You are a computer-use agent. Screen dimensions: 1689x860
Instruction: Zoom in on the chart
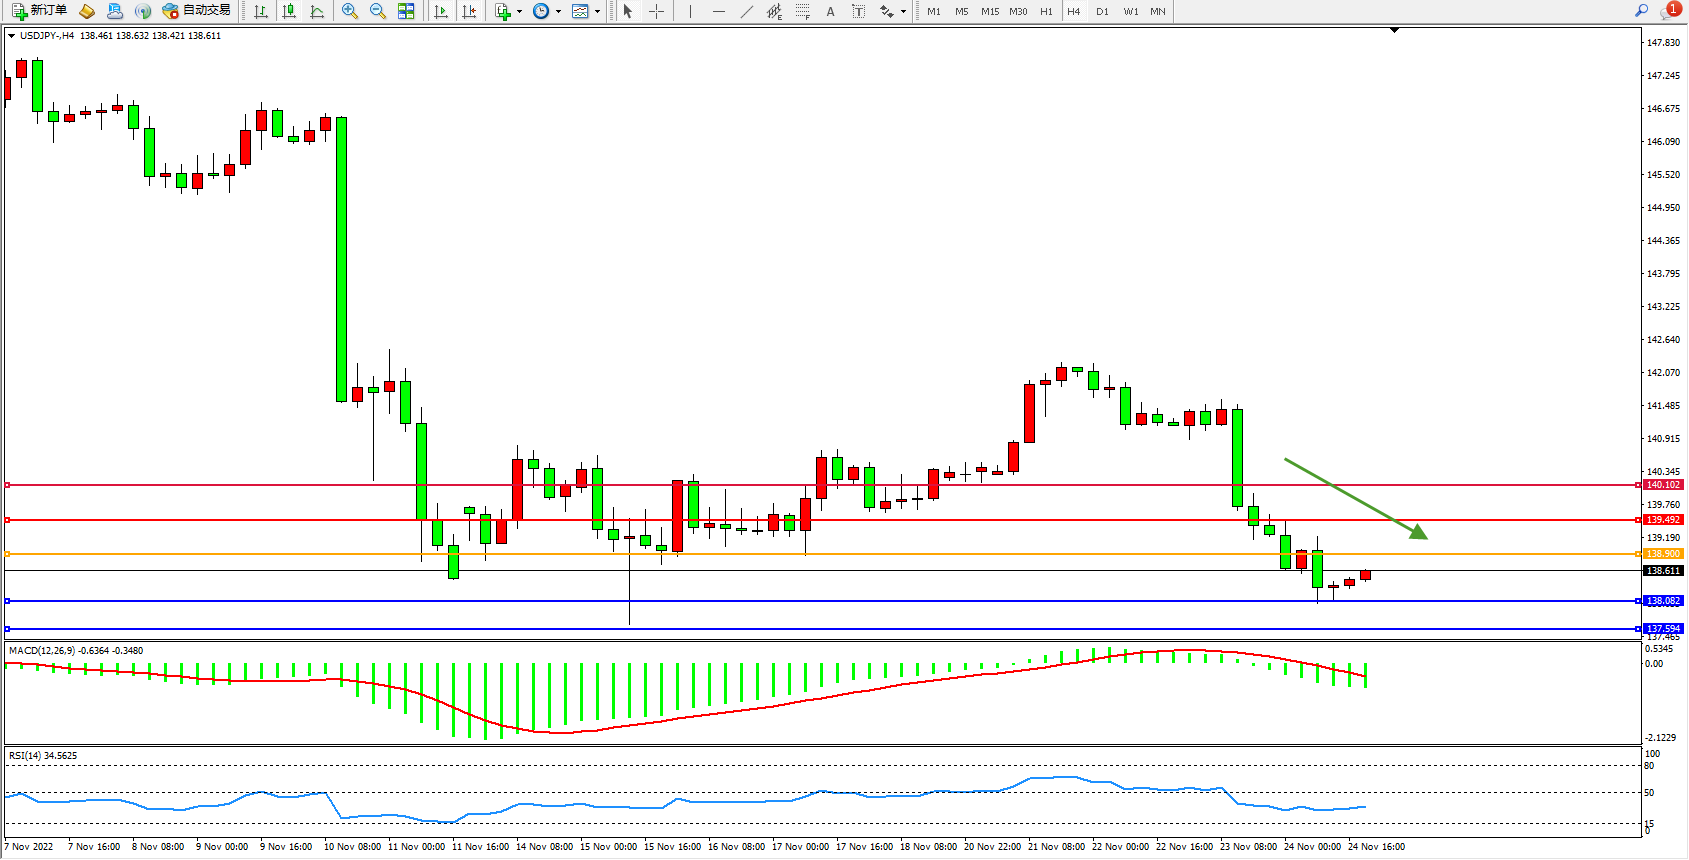click(350, 11)
